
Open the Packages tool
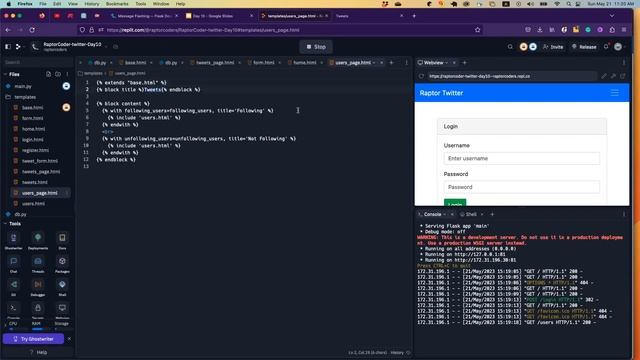pyautogui.click(x=62, y=264)
